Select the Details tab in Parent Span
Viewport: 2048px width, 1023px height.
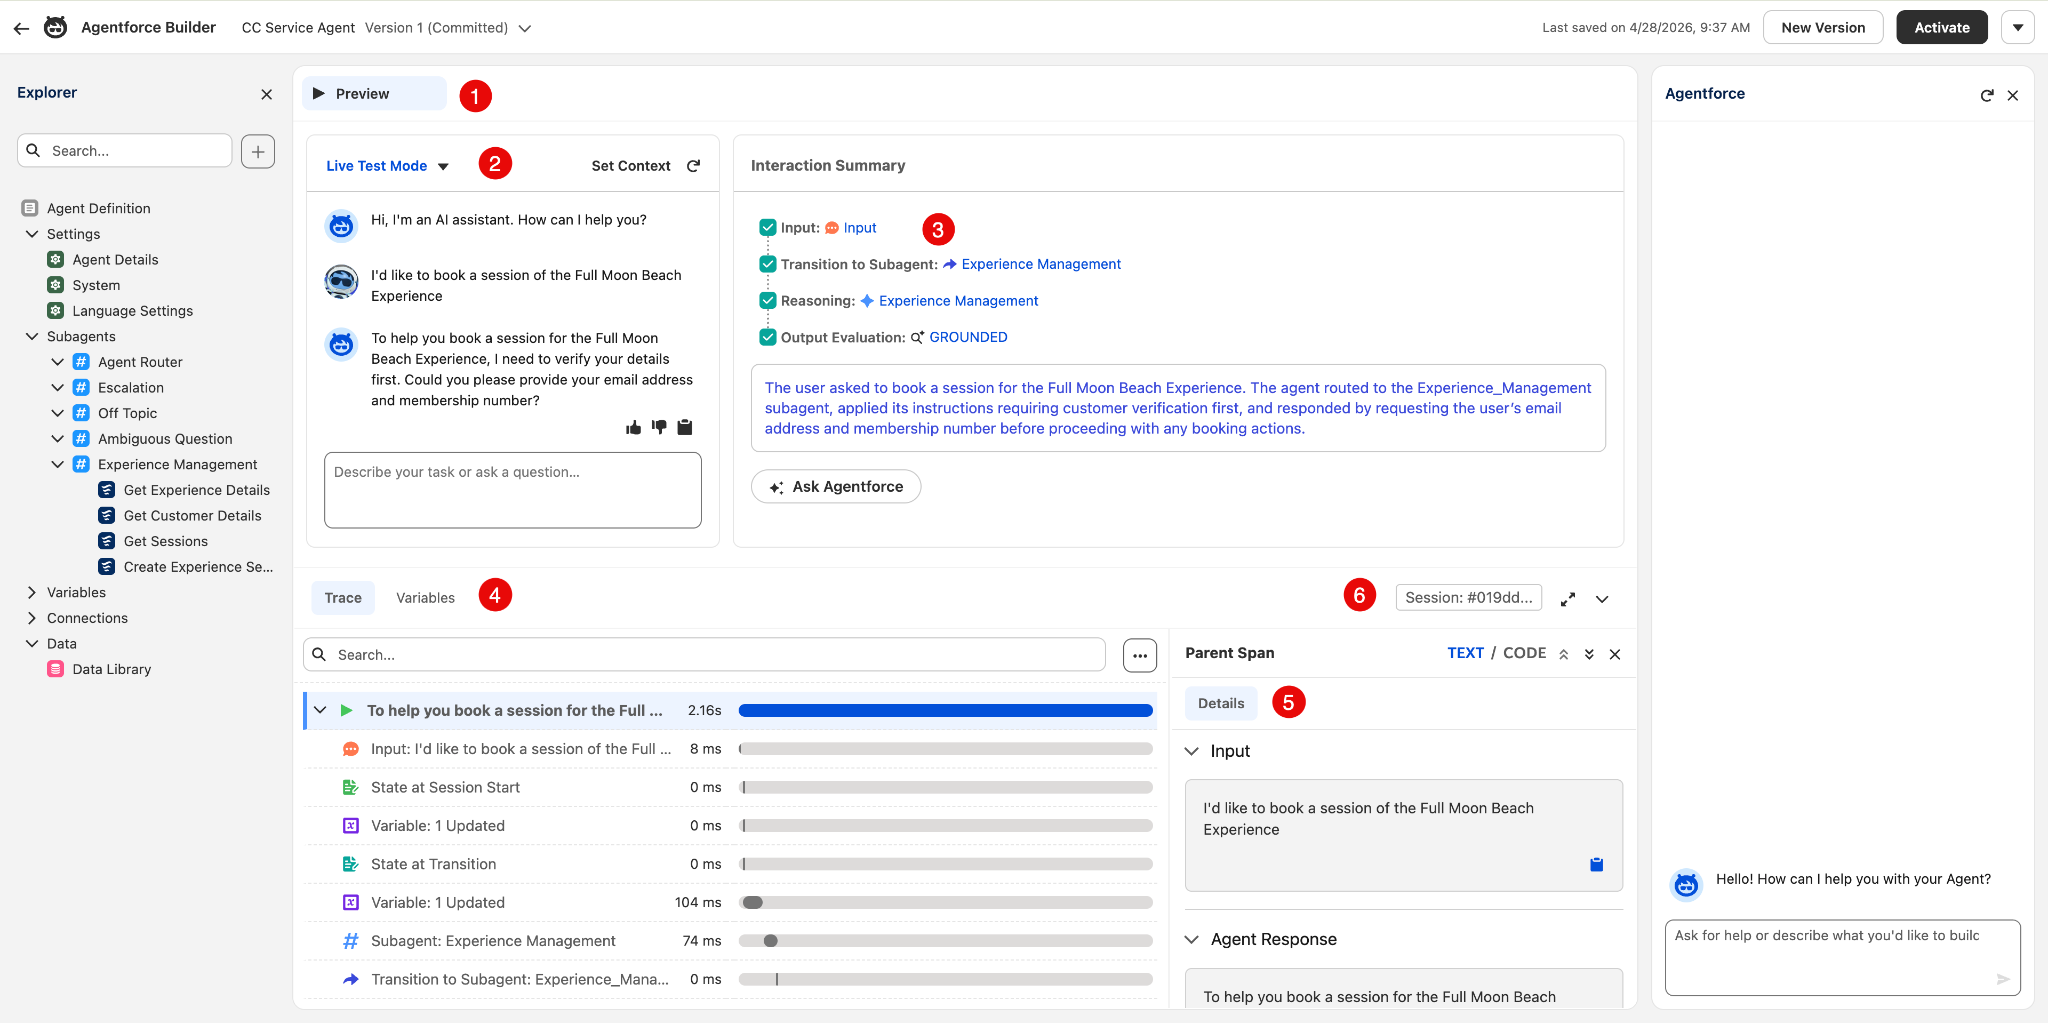[1221, 703]
